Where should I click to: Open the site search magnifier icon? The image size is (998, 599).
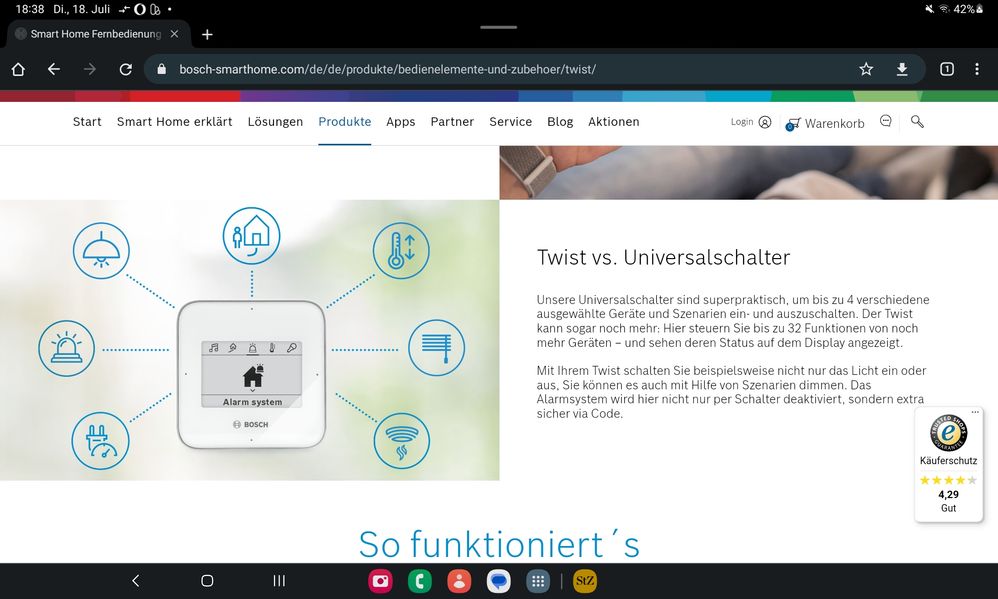click(x=918, y=121)
